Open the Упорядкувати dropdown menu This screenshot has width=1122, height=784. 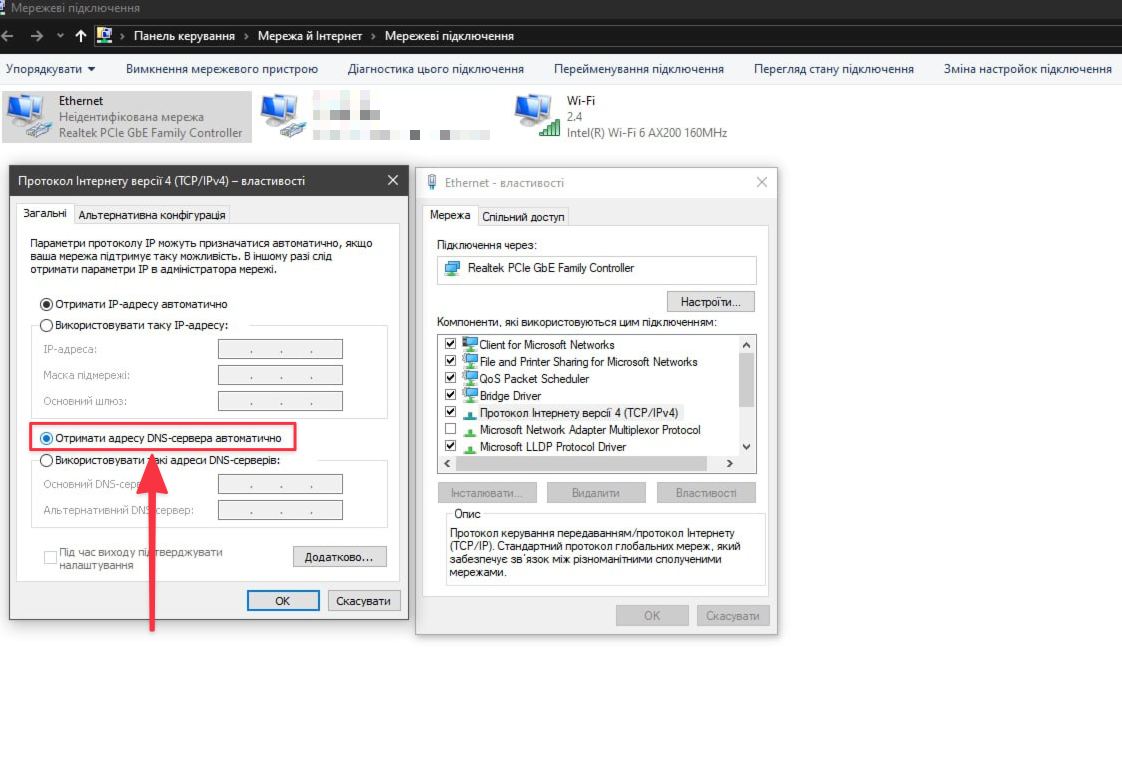[x=51, y=69]
